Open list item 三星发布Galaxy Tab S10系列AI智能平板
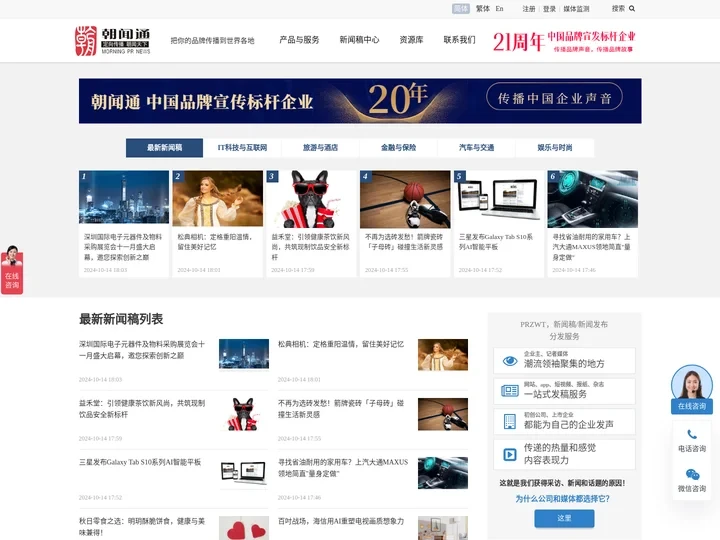The height and width of the screenshot is (540, 720). point(140,462)
